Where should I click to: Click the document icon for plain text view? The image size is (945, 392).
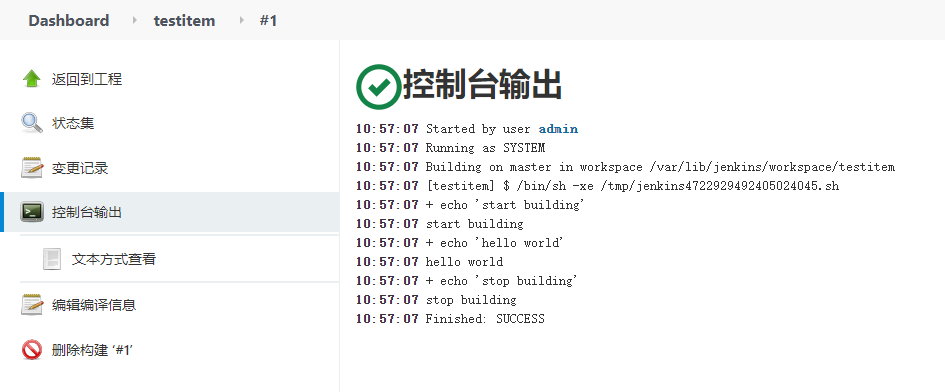[x=52, y=259]
